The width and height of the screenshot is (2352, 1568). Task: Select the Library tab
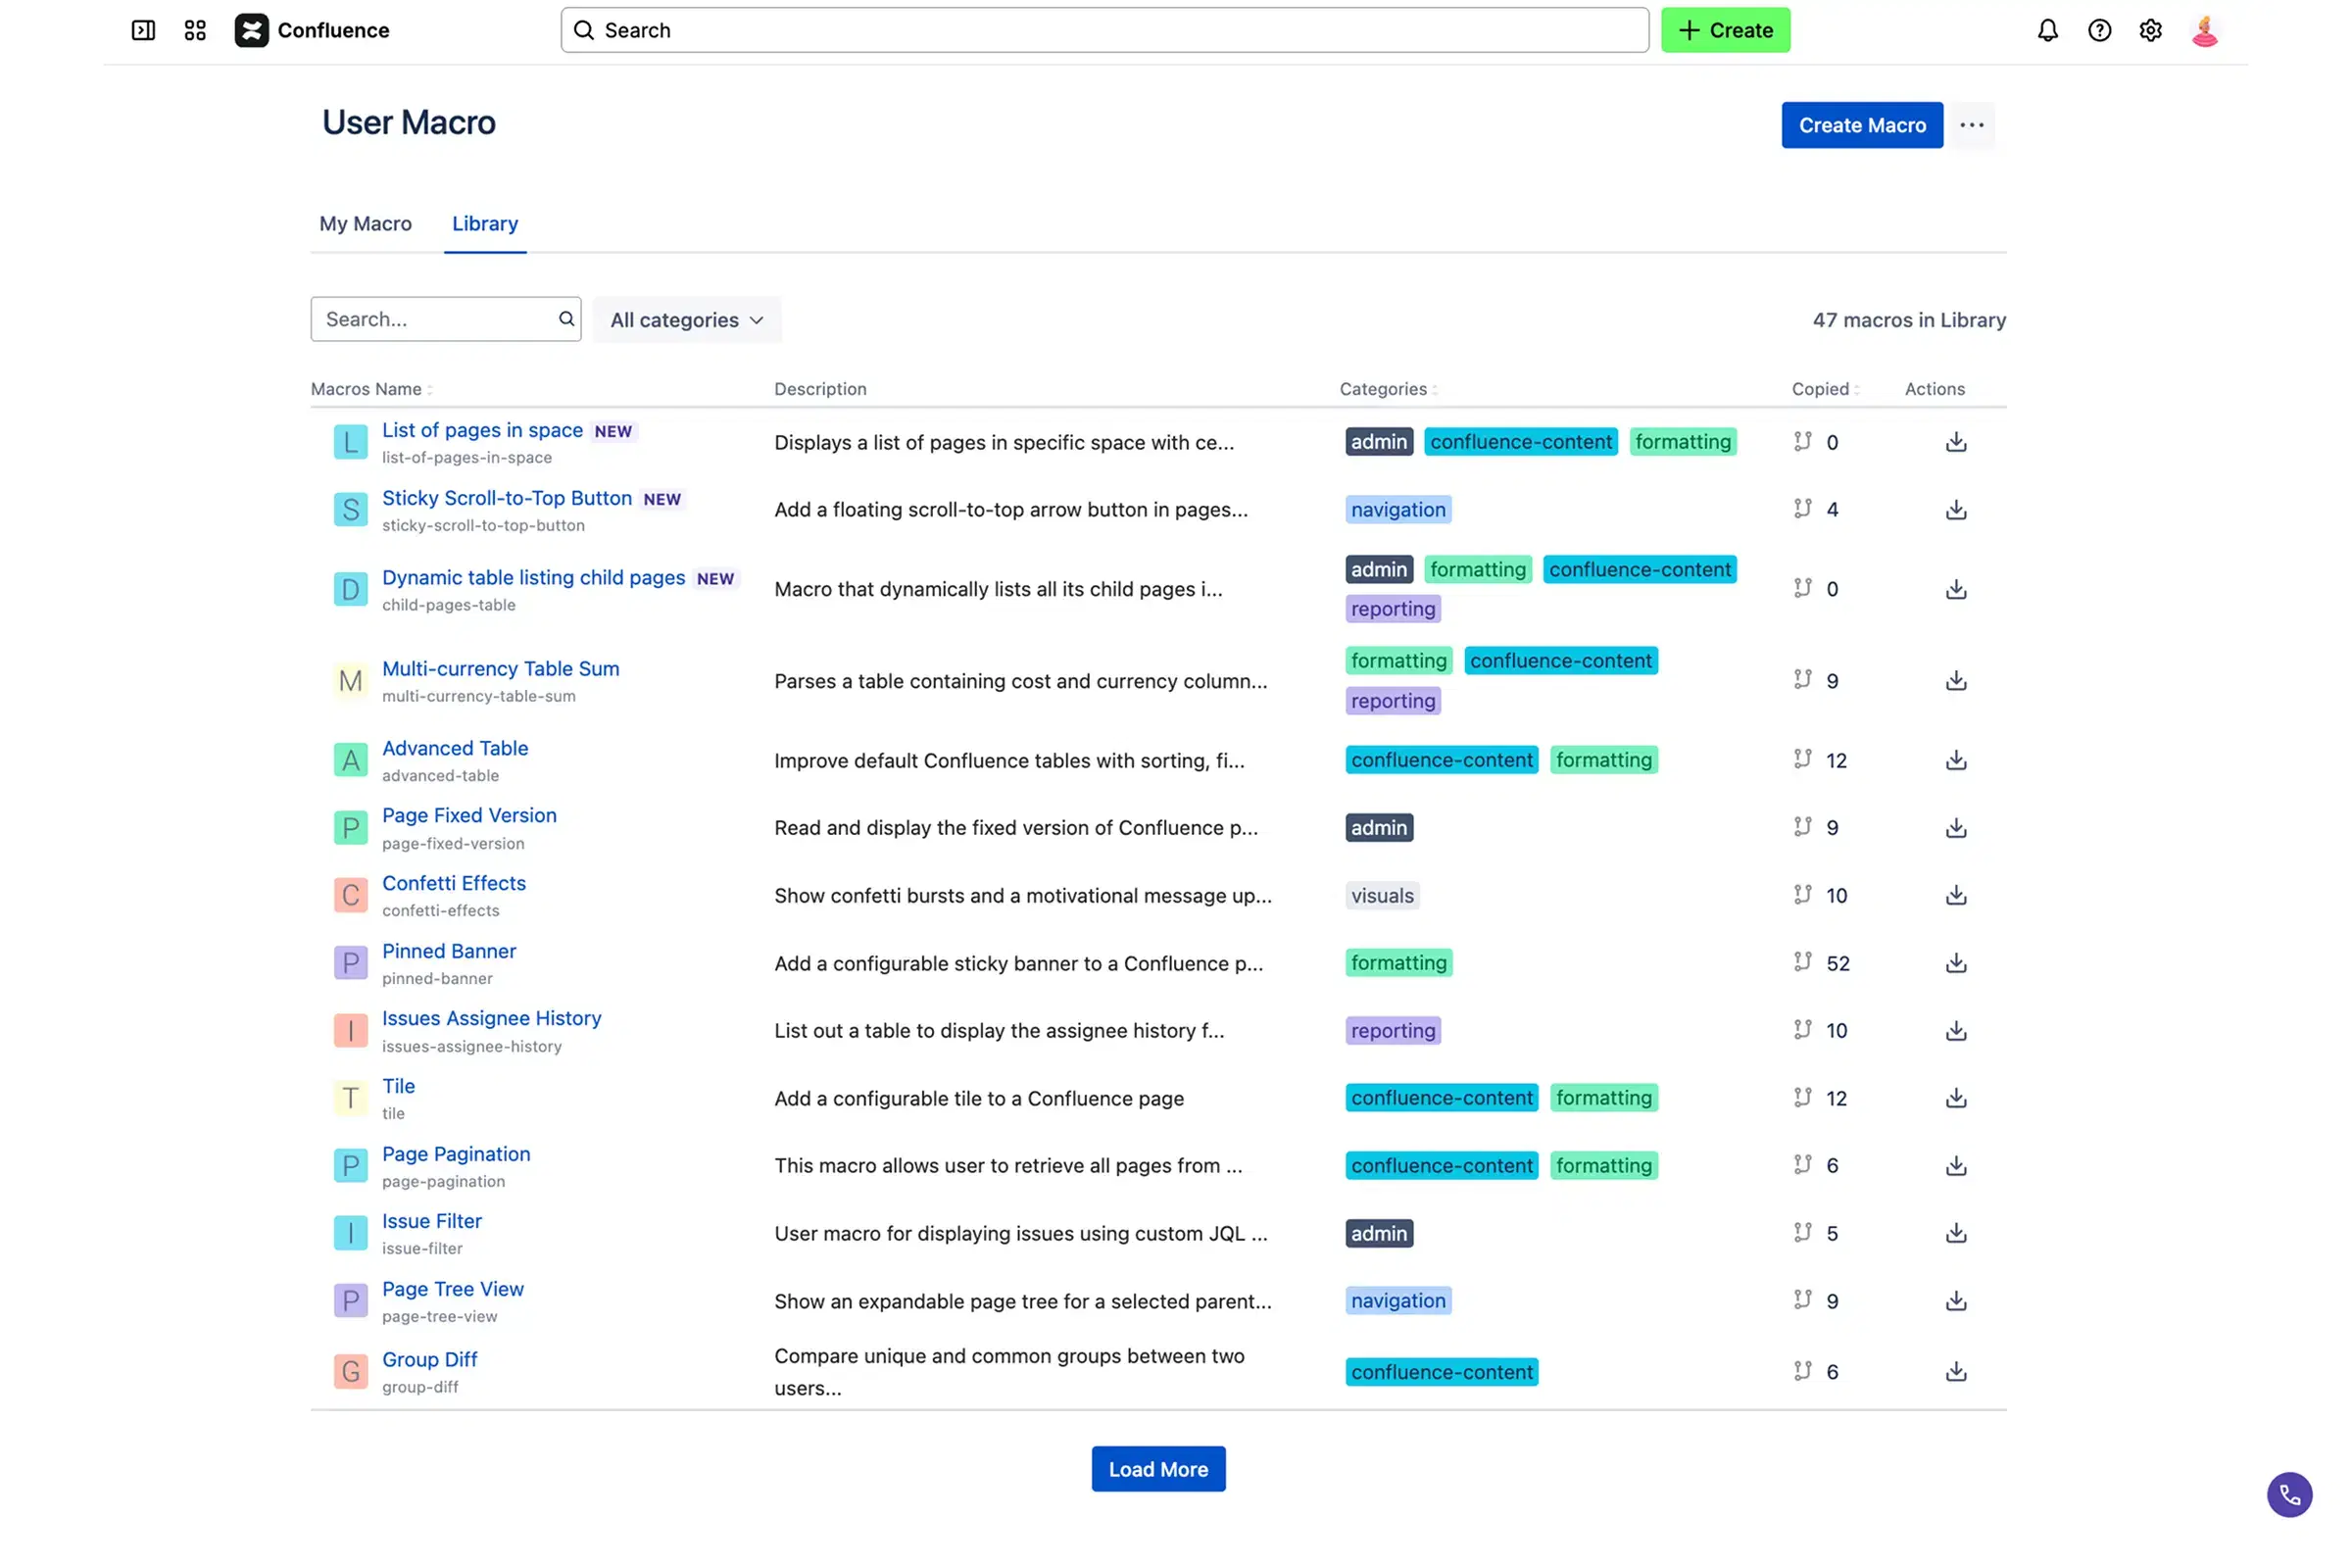pyautogui.click(x=486, y=224)
